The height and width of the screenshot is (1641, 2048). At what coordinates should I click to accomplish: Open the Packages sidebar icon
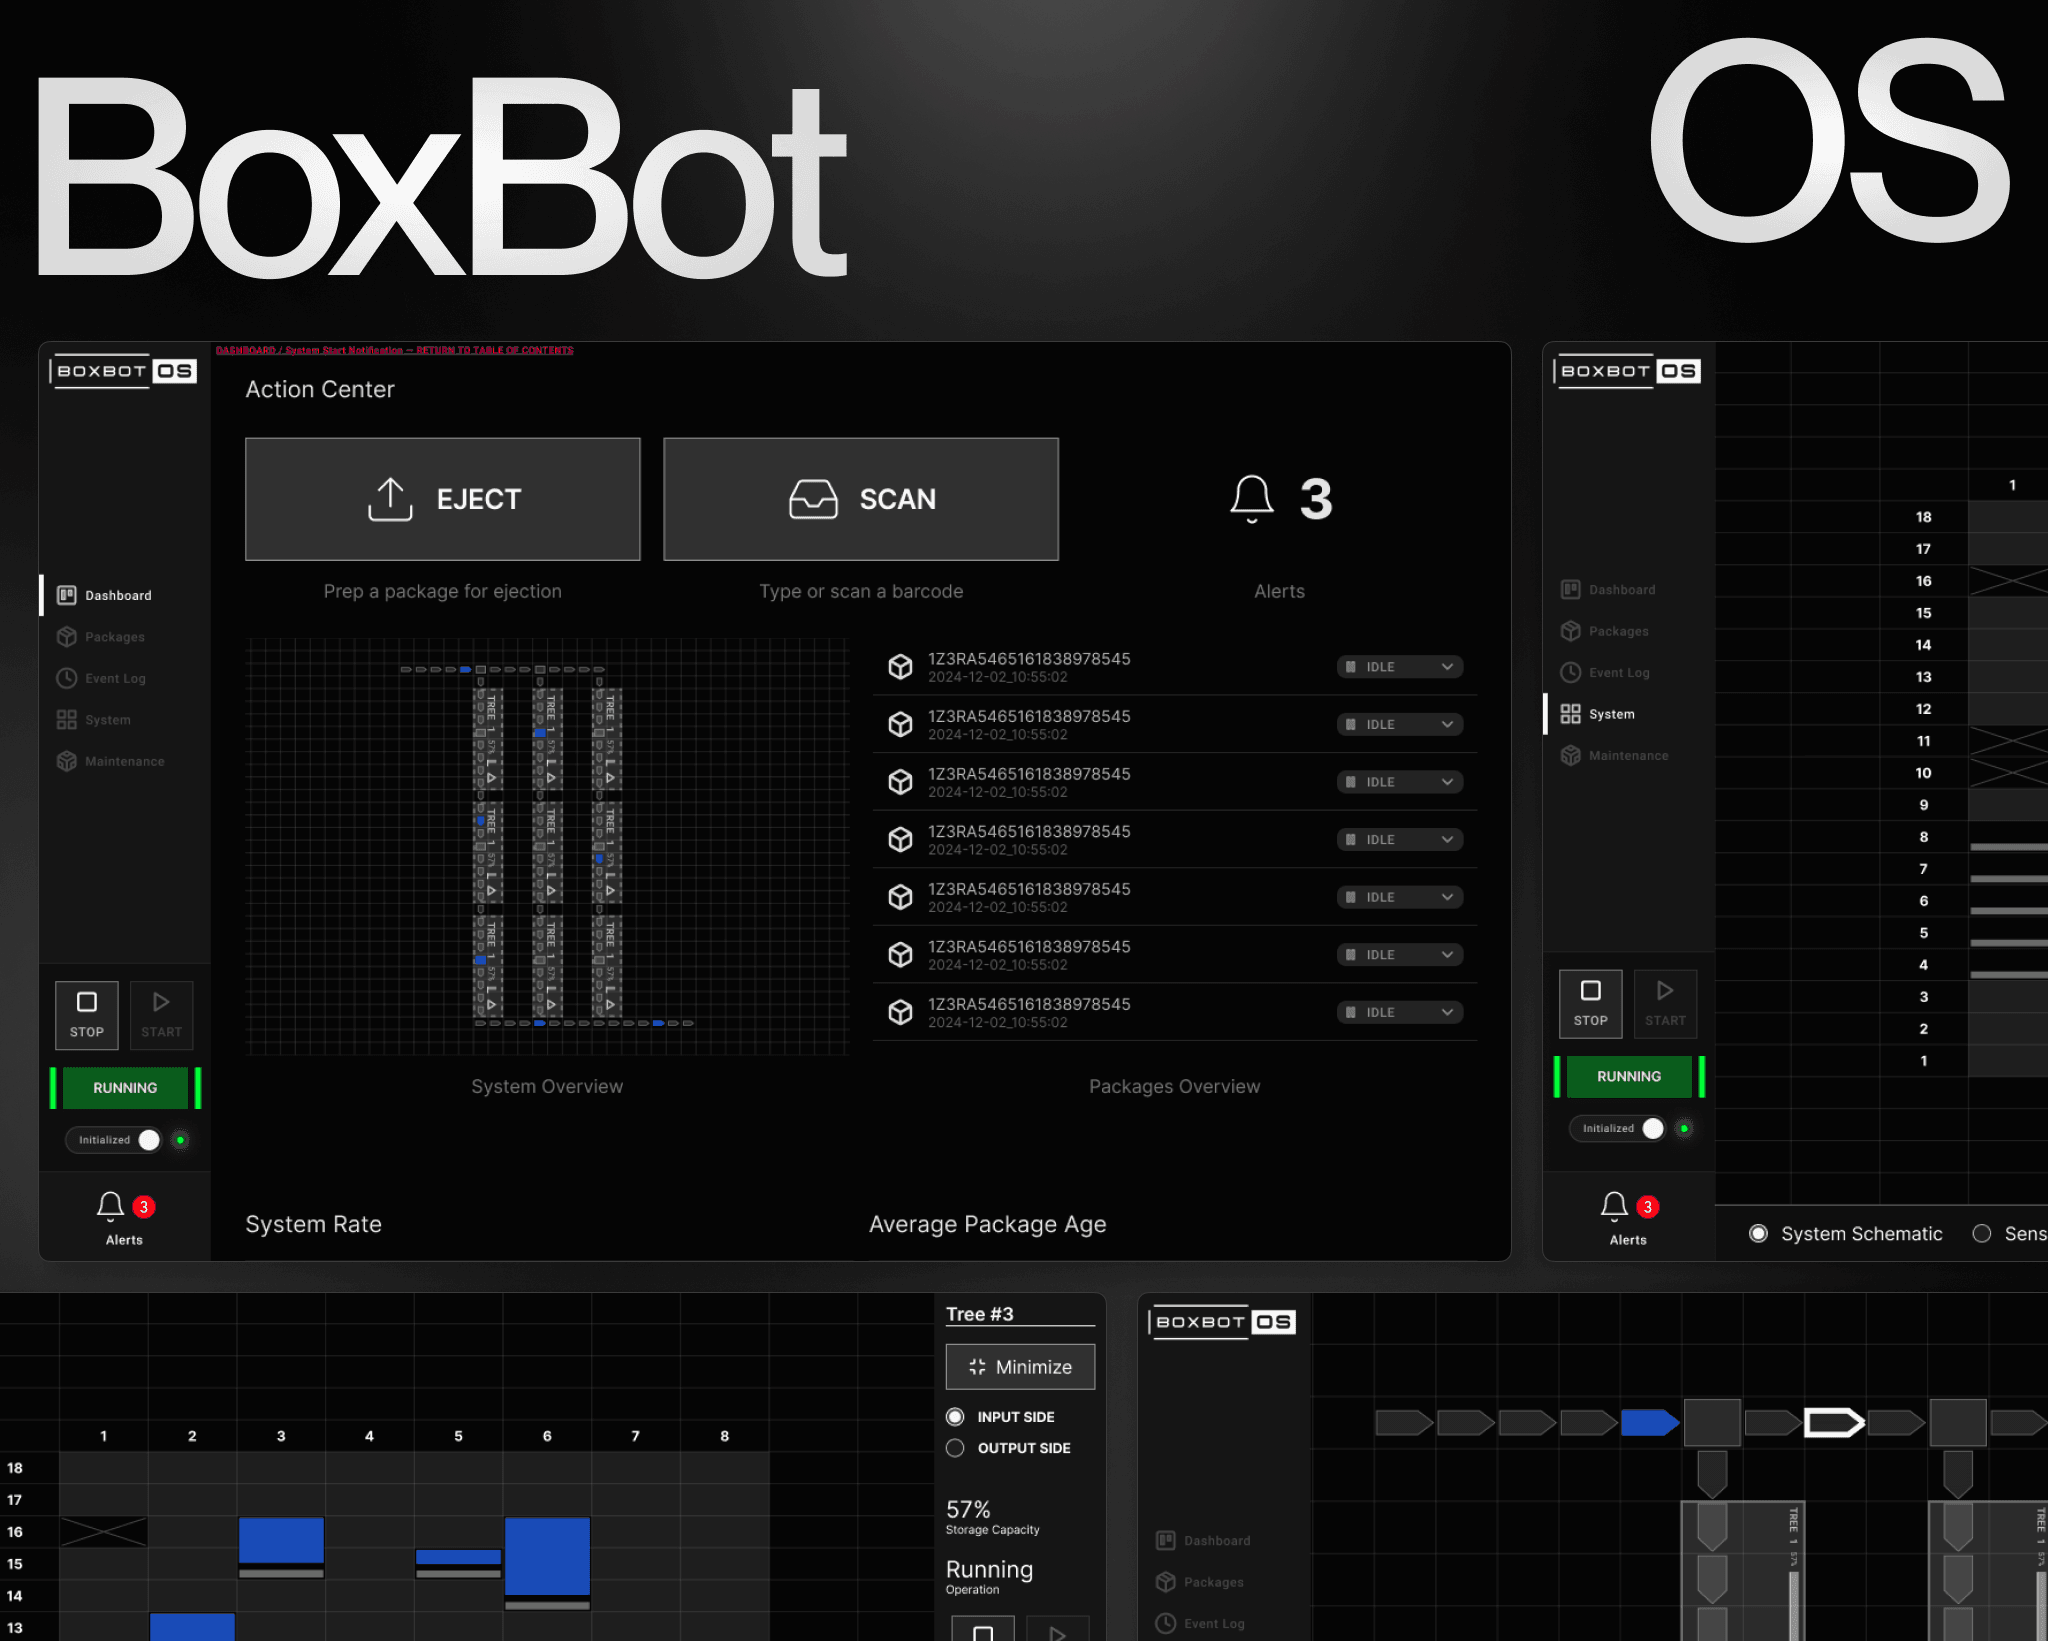[66, 636]
